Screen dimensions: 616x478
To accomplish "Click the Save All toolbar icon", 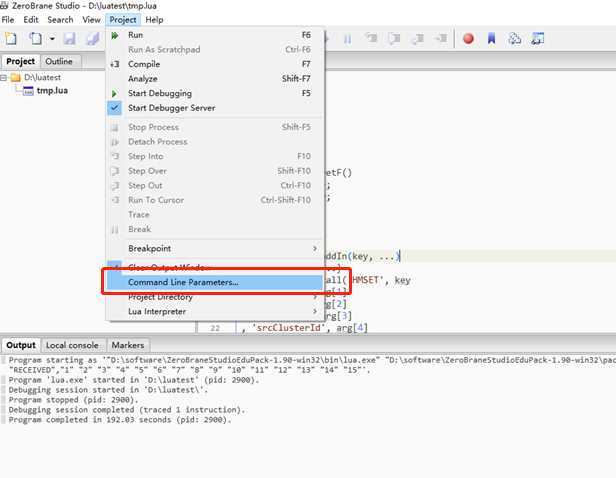I will pos(93,38).
